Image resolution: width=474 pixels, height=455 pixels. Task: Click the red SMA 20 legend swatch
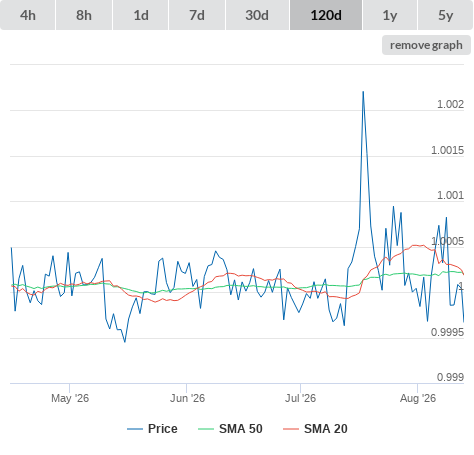click(x=291, y=429)
